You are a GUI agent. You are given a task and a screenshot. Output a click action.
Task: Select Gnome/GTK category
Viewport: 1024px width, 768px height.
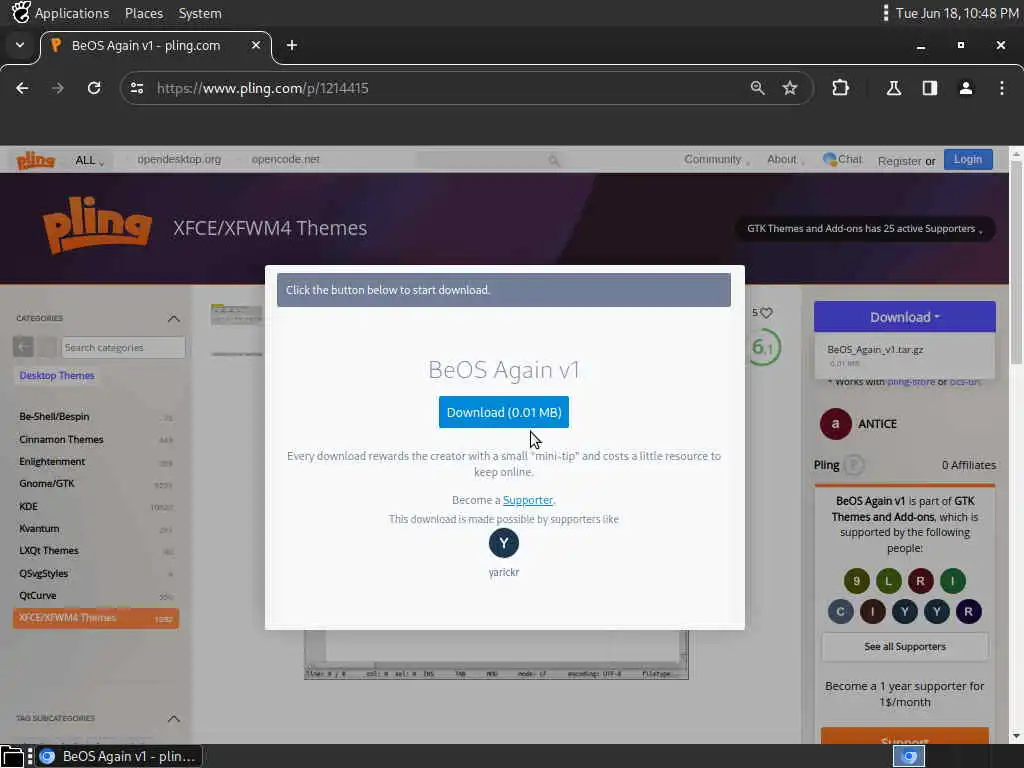(46, 484)
